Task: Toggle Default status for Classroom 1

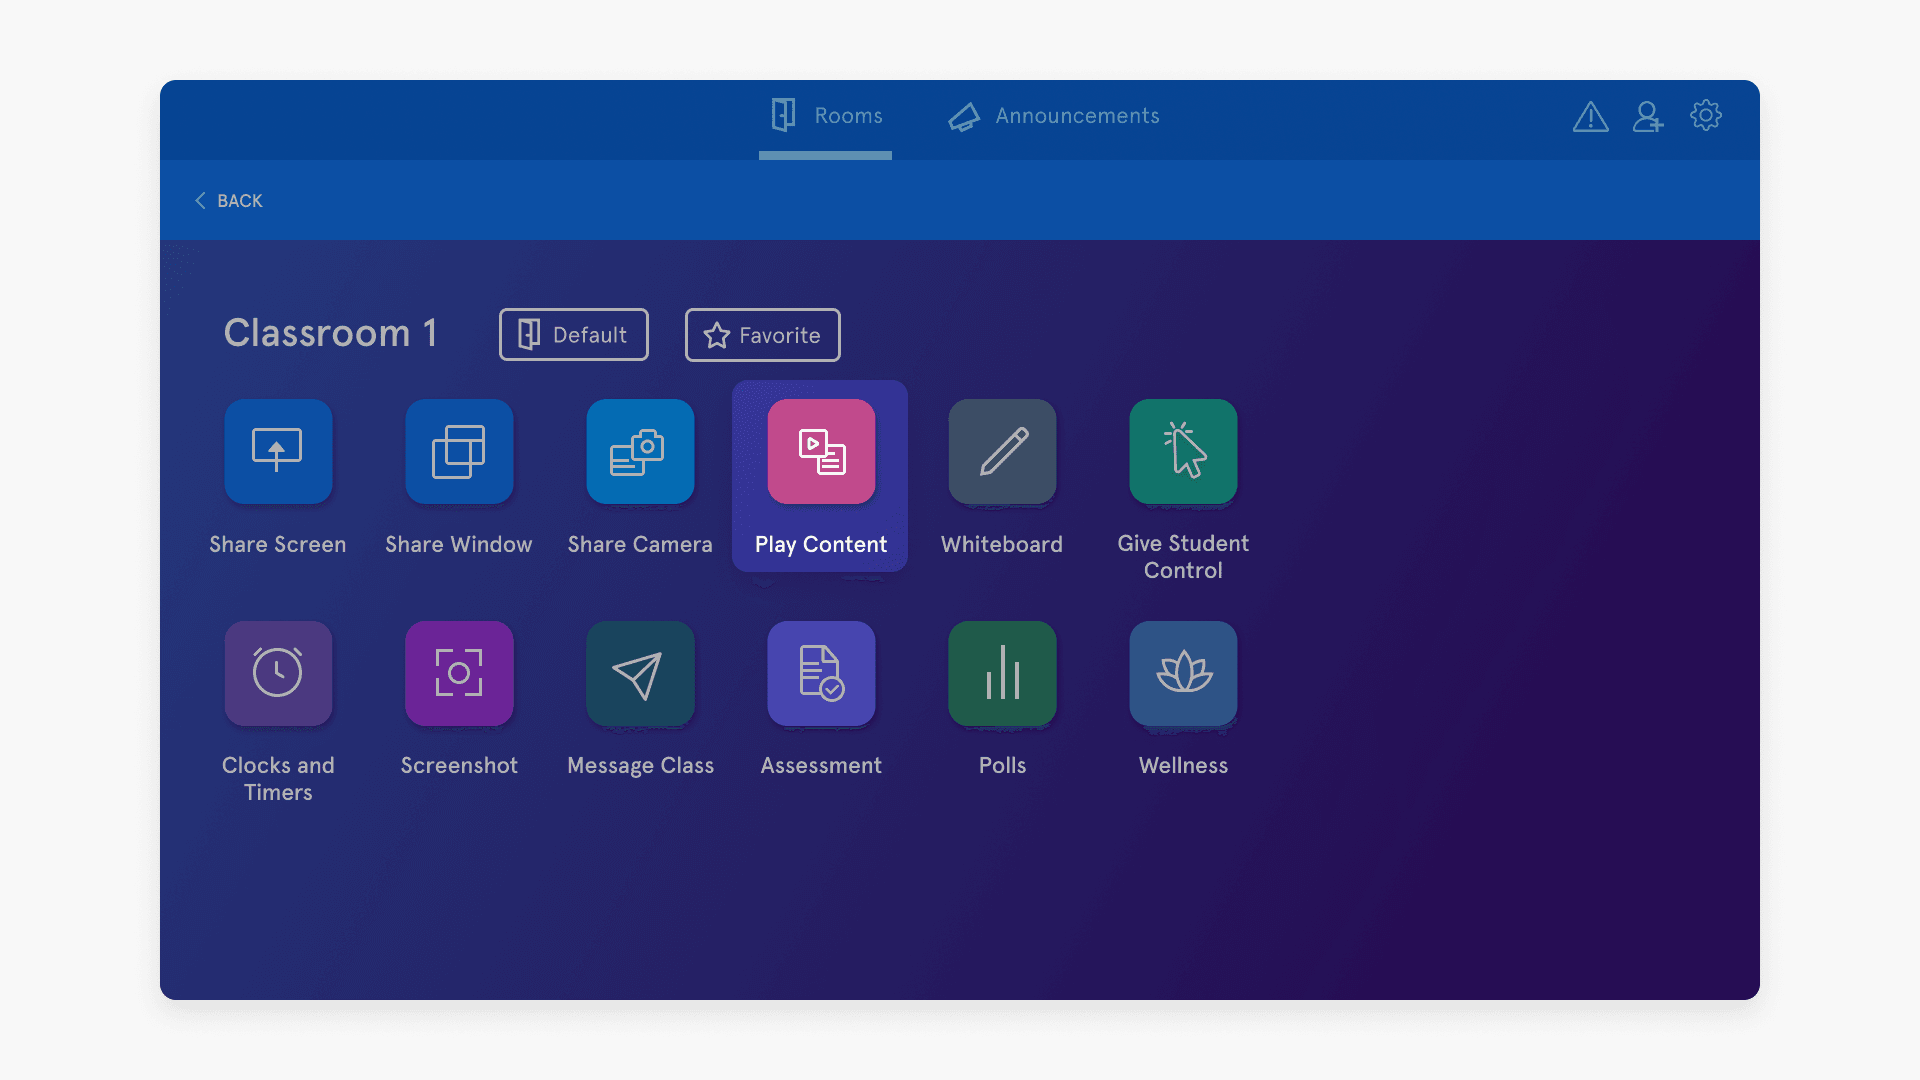Action: (573, 334)
